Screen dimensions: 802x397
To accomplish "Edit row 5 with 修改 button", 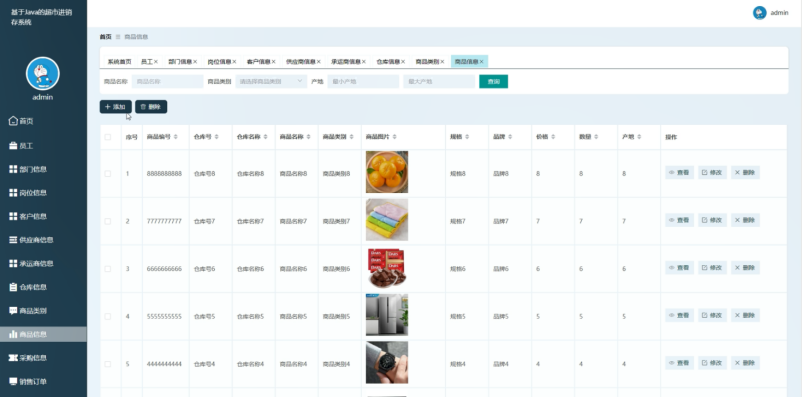I will pos(712,363).
